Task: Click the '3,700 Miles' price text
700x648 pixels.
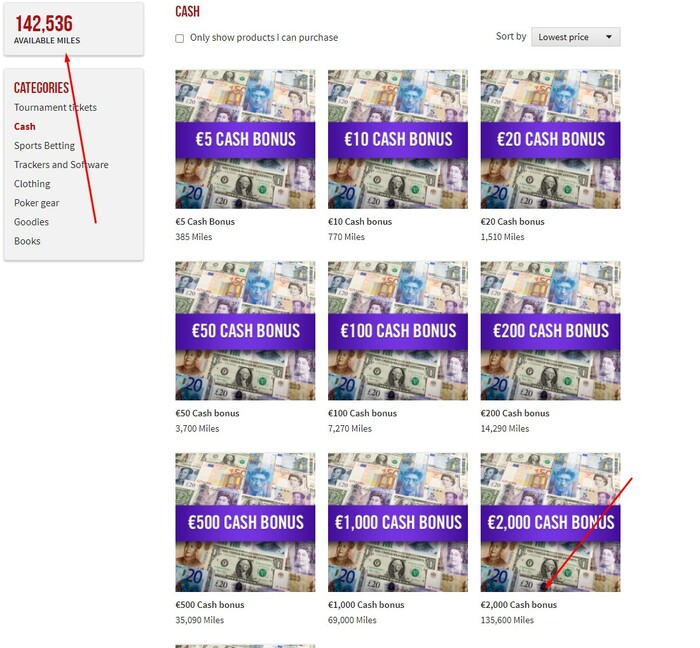Action: [x=197, y=429]
